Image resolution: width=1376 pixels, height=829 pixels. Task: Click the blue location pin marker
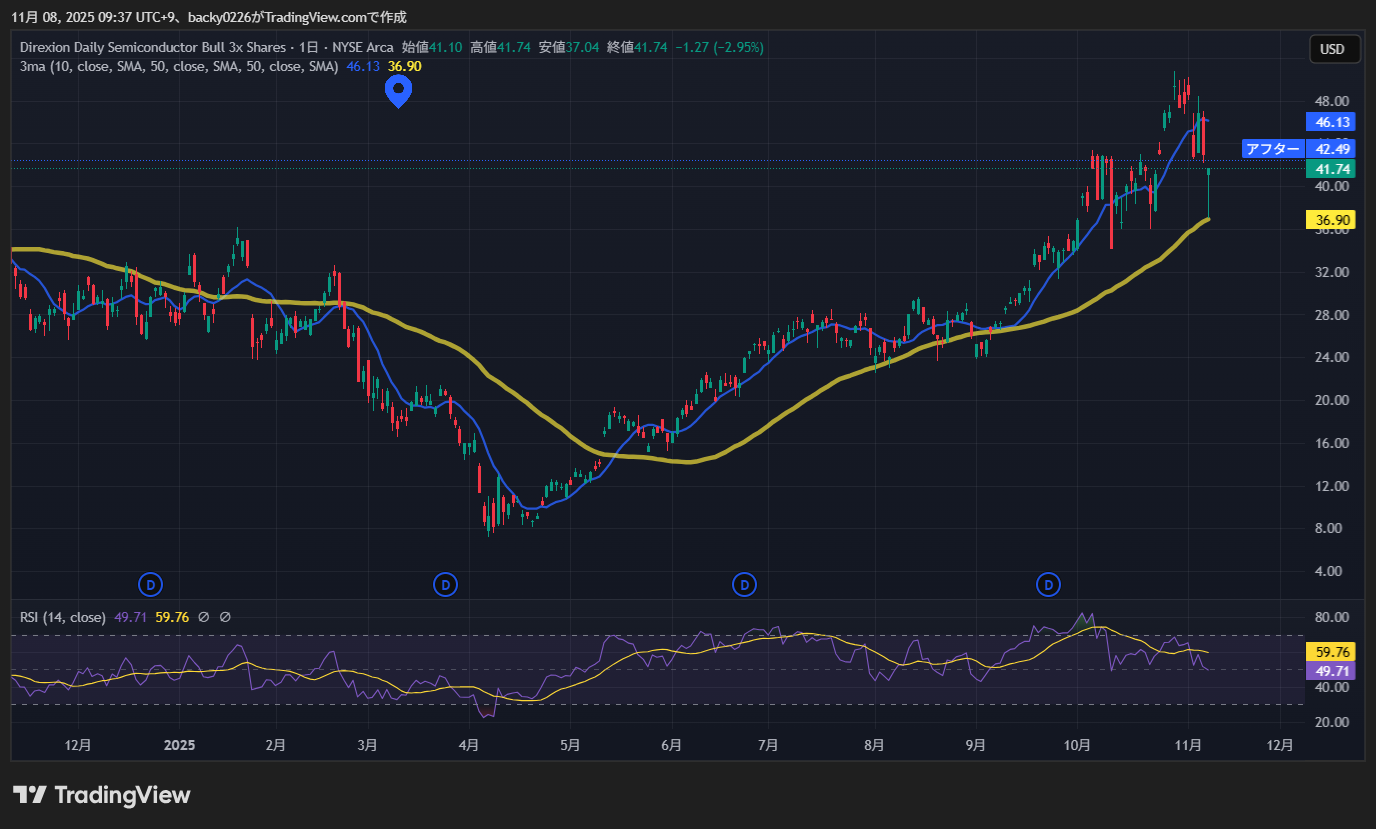399,91
